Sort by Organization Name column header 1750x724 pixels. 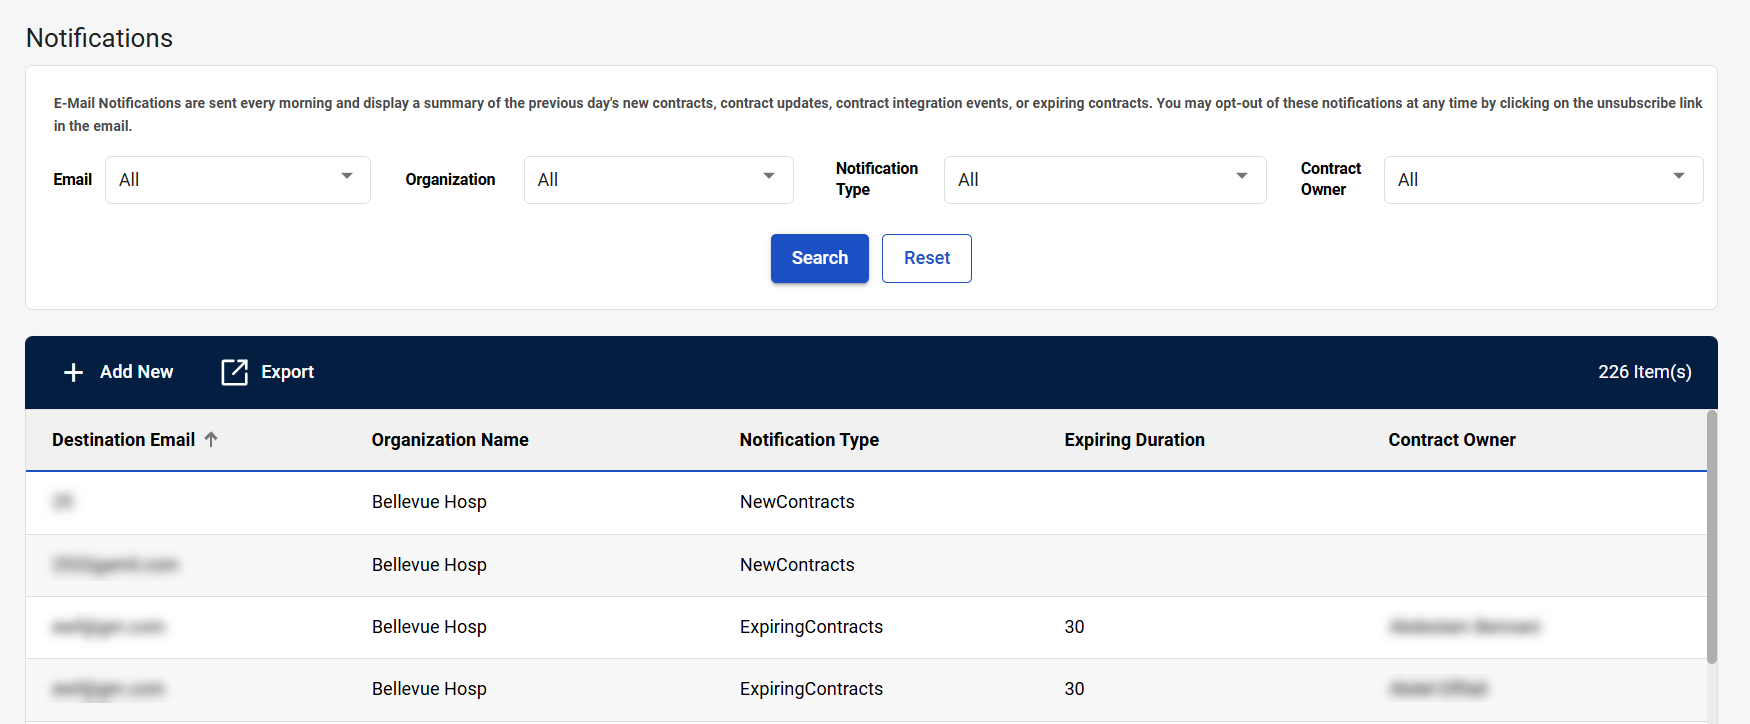tap(450, 440)
